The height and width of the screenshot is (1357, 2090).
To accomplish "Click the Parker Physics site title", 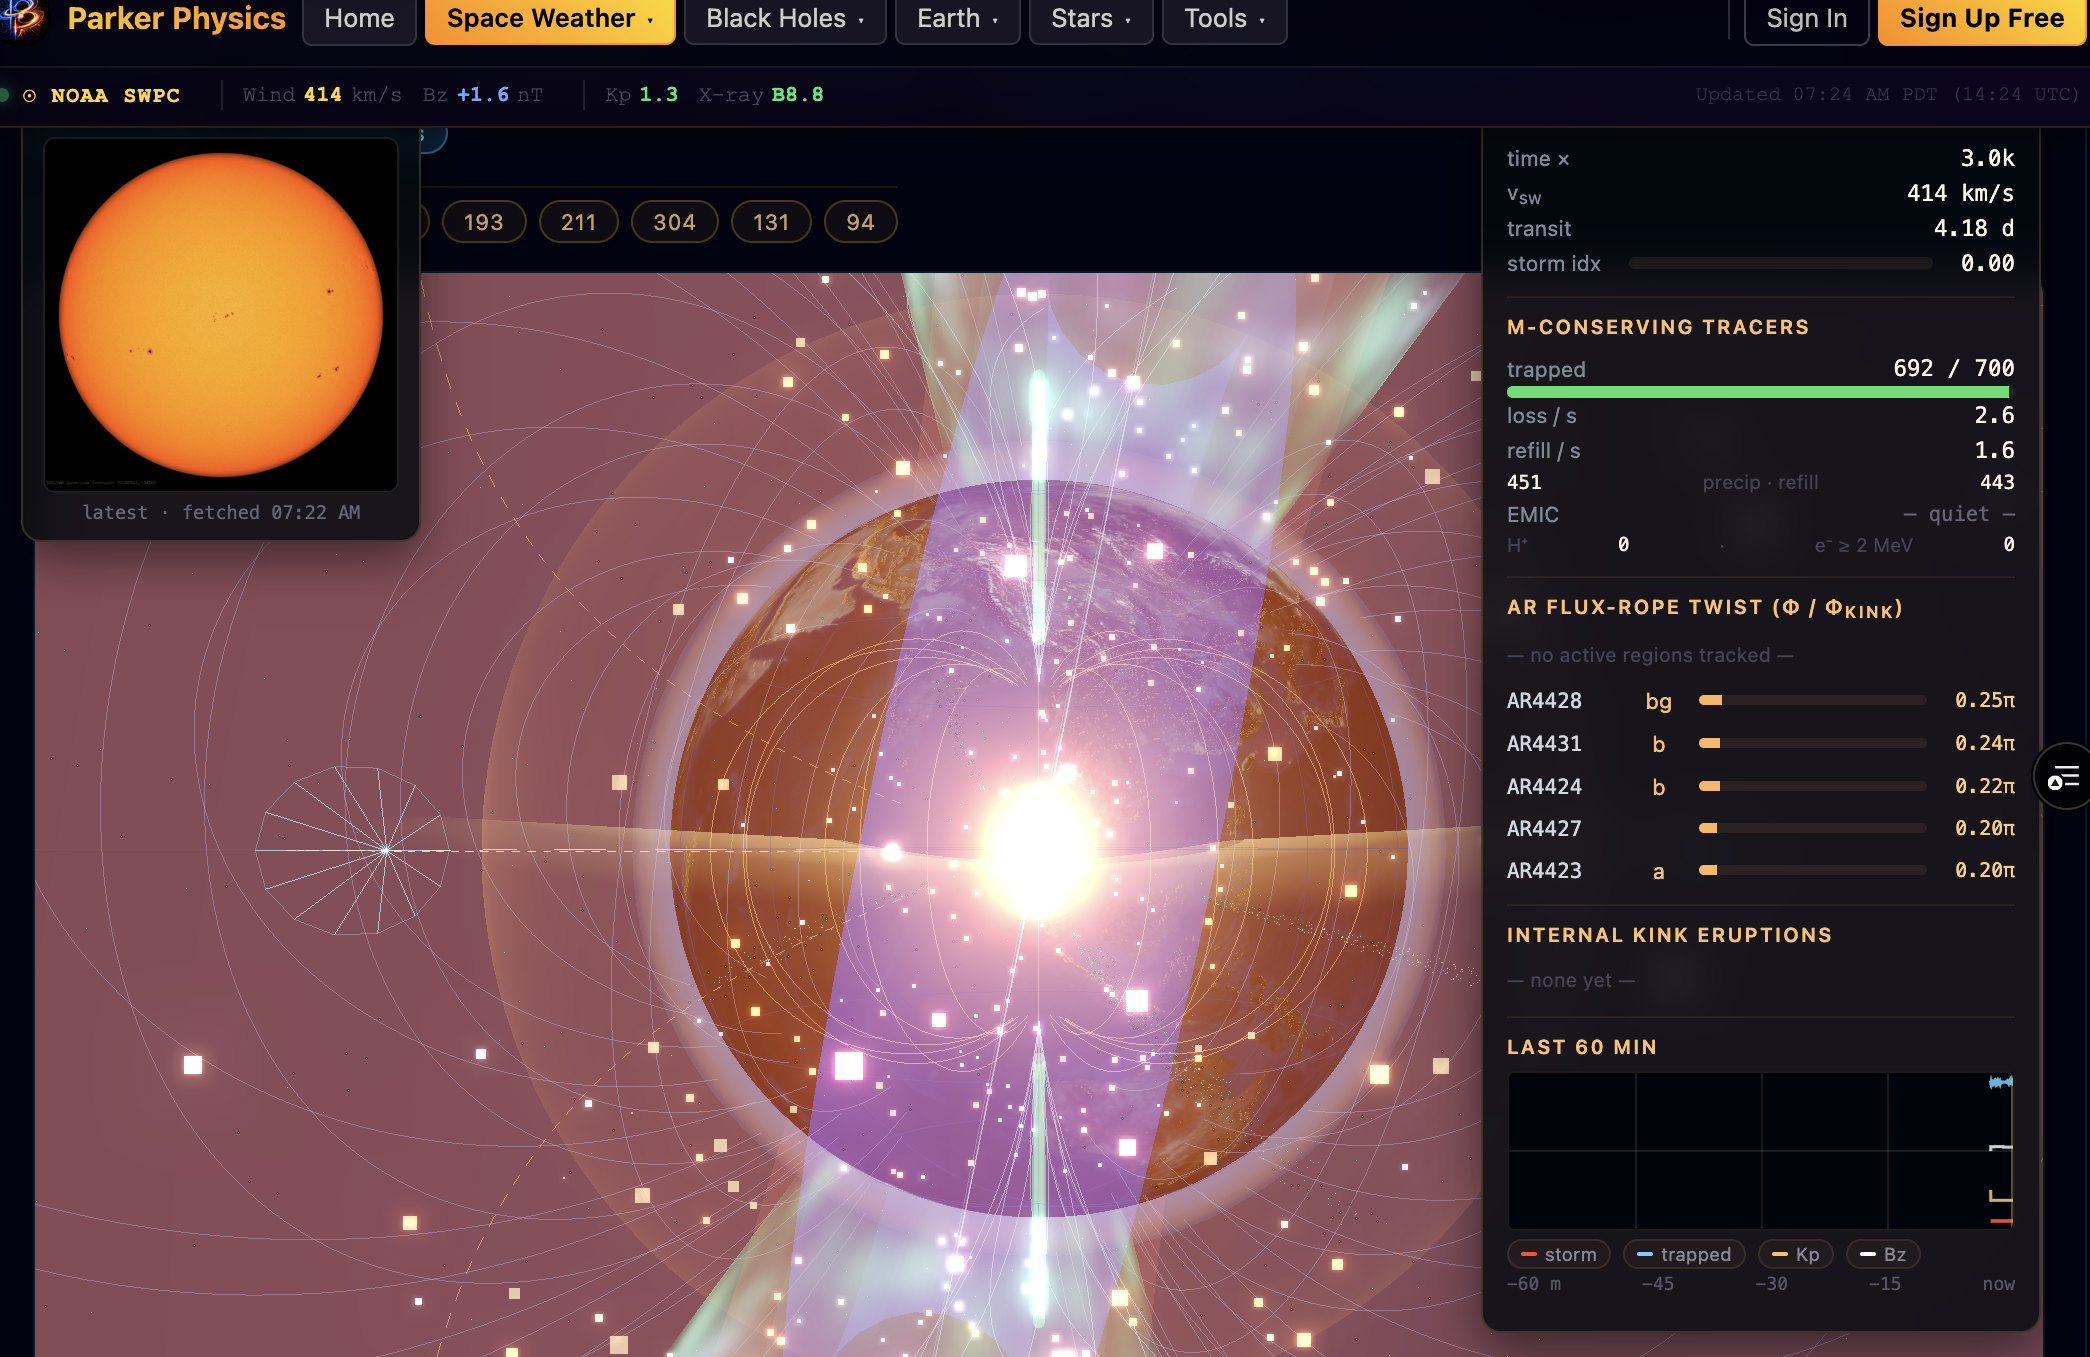I will (177, 18).
